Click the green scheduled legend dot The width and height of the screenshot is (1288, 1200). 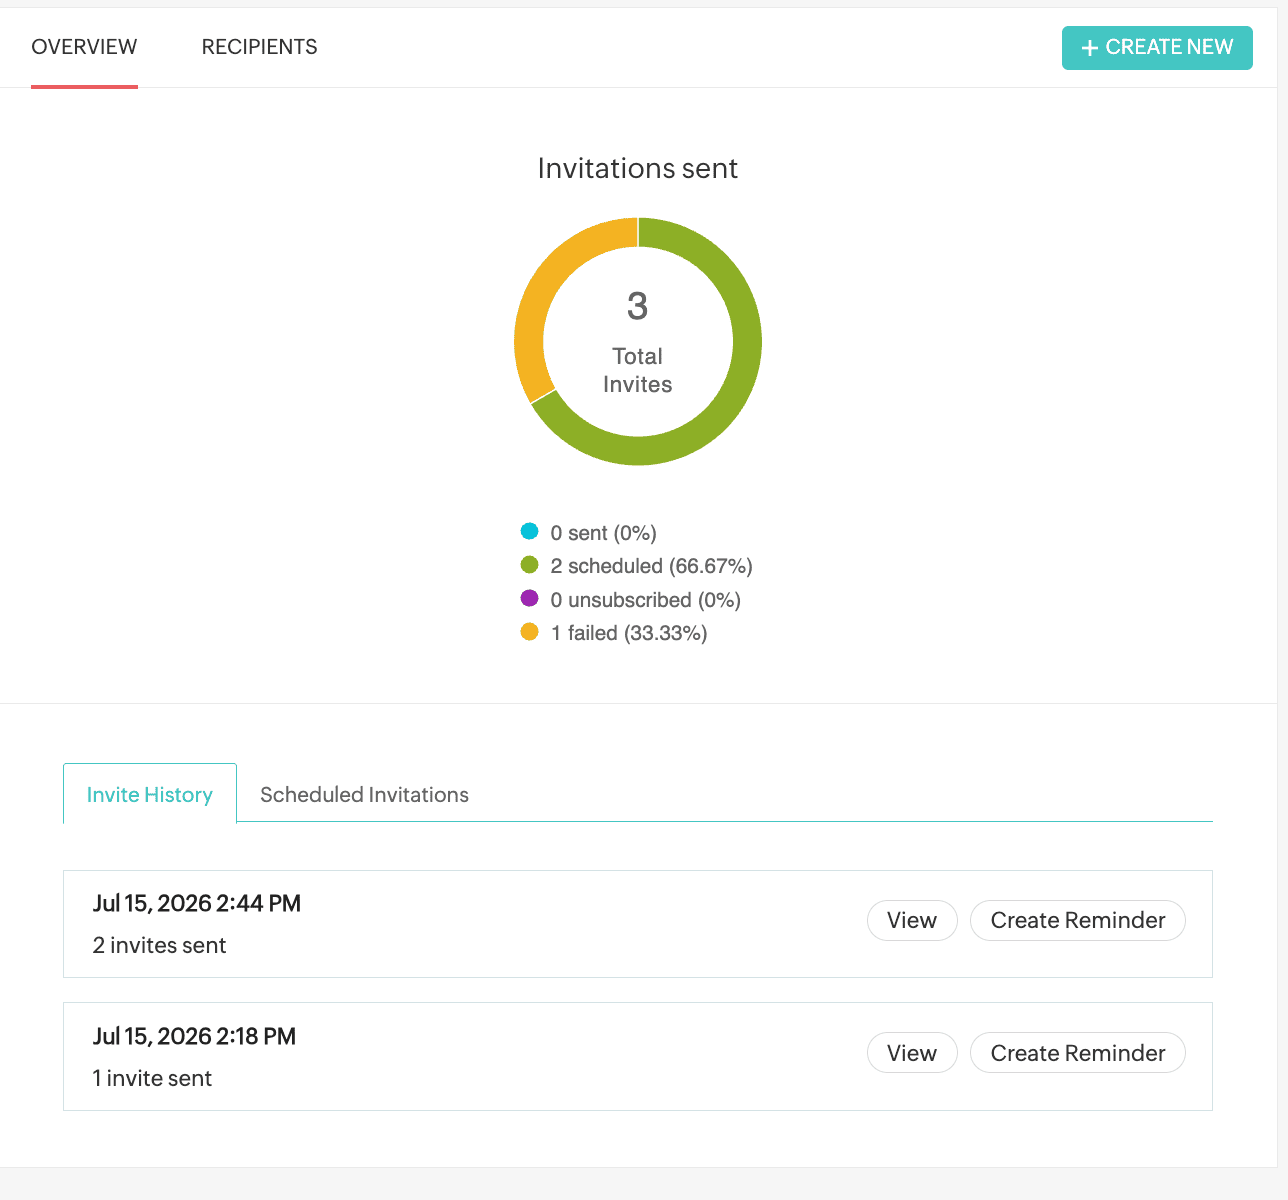[x=530, y=565]
